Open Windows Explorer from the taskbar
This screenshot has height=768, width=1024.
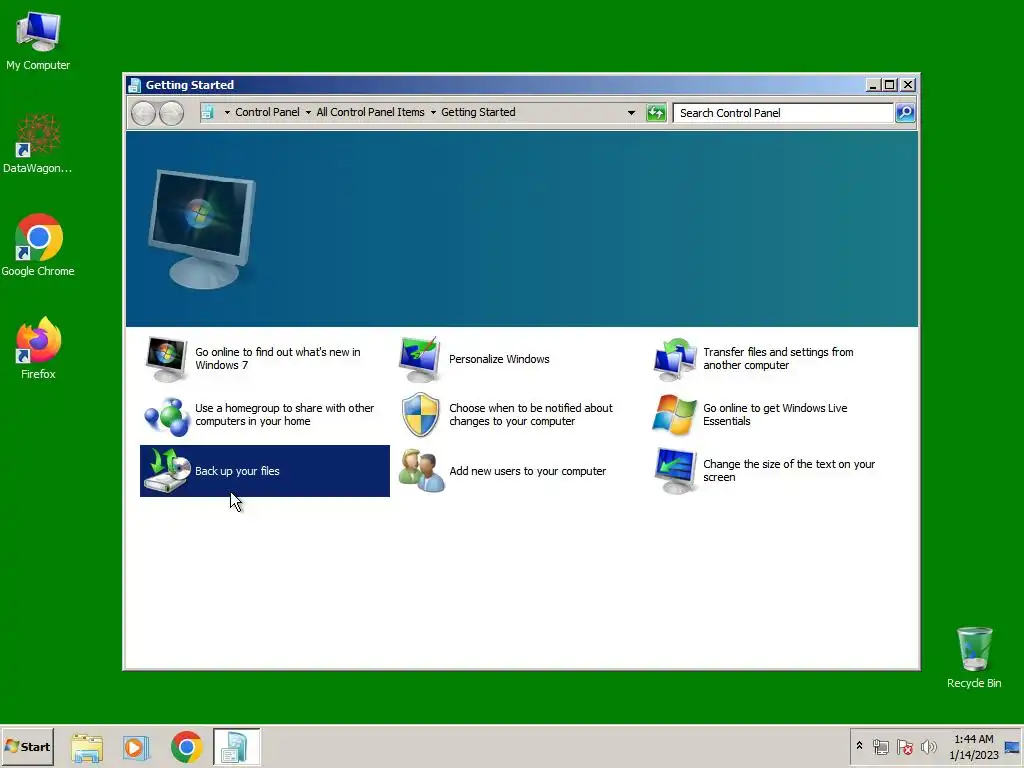pos(87,747)
